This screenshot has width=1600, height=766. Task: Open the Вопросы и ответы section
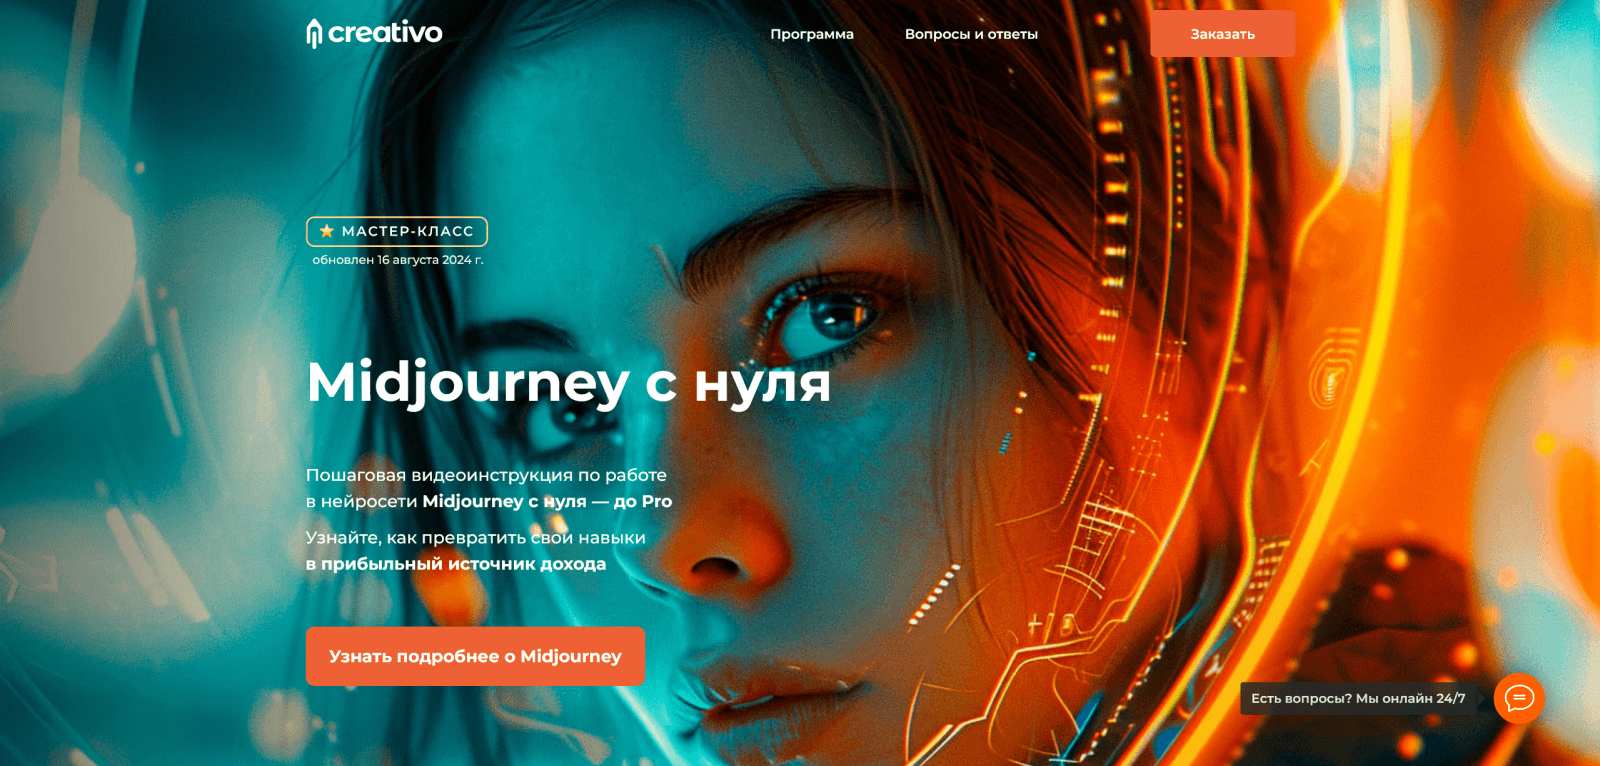pyautogui.click(x=971, y=34)
